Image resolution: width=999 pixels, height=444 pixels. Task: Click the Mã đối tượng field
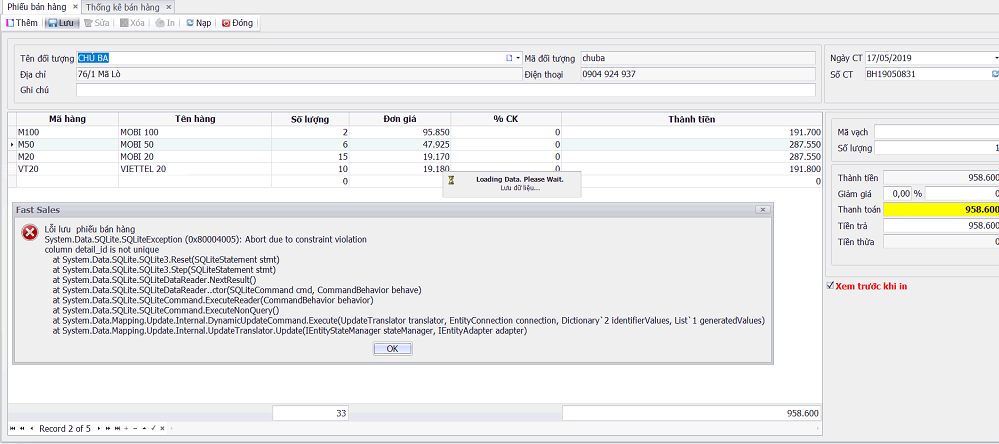pyautogui.click(x=698, y=58)
